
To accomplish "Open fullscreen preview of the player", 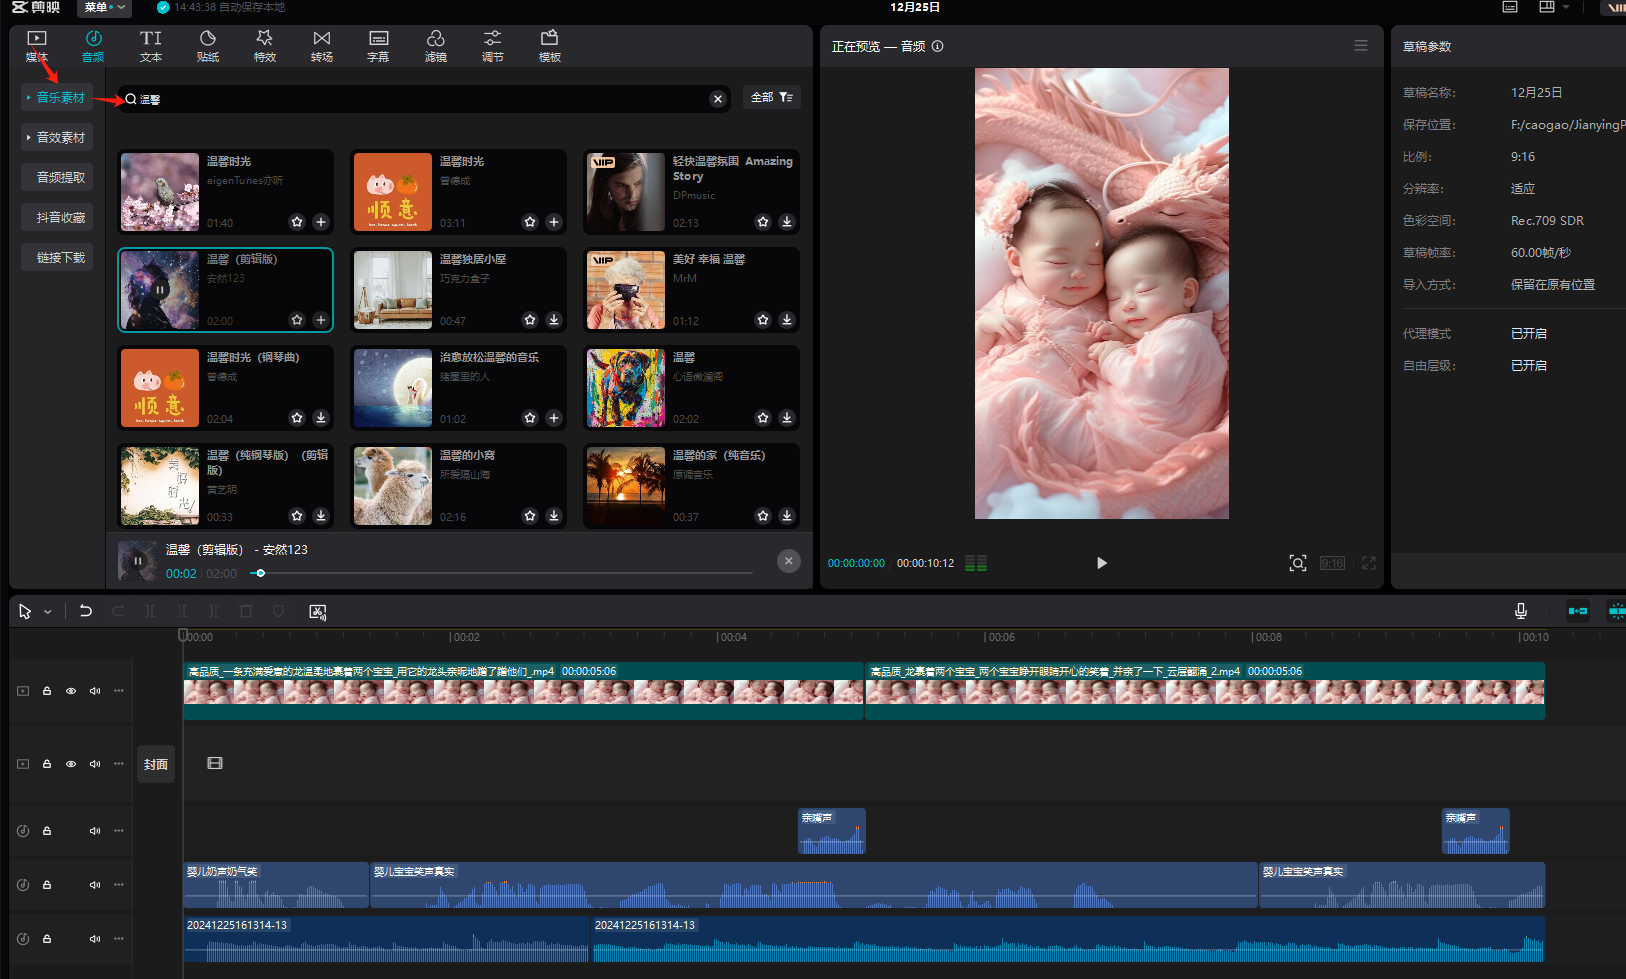I will point(1368,563).
